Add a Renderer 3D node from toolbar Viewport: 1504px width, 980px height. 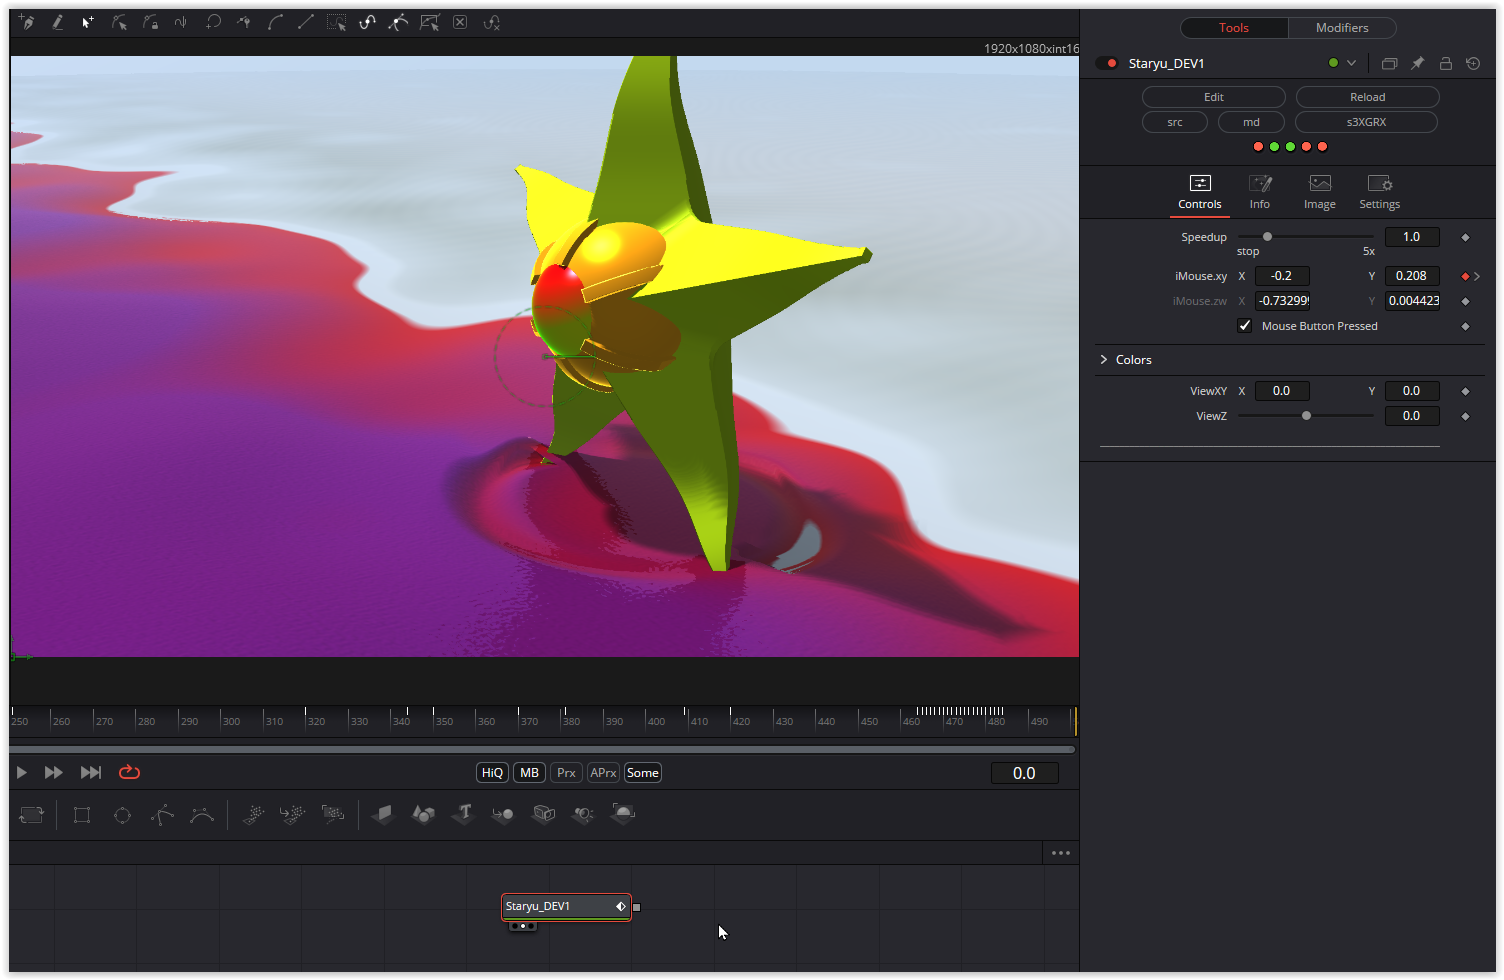(x=623, y=814)
